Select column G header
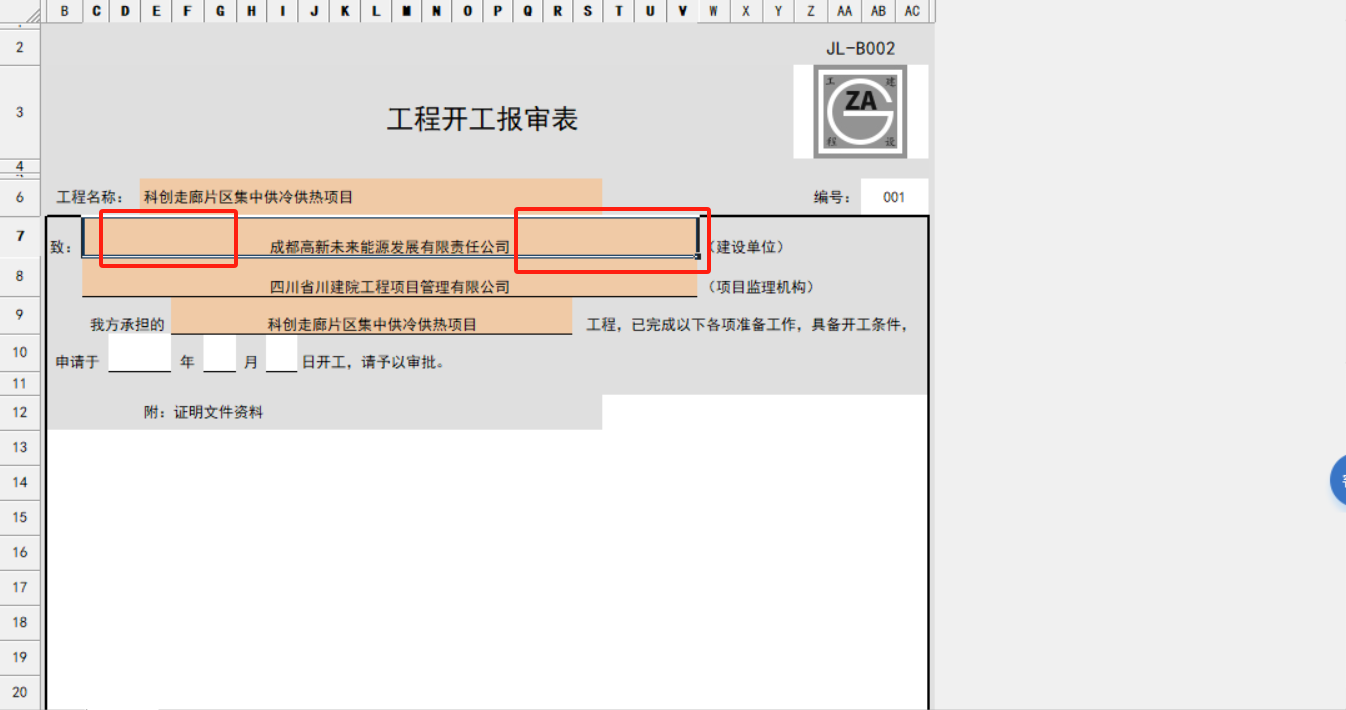The width and height of the screenshot is (1346, 710). coord(220,11)
